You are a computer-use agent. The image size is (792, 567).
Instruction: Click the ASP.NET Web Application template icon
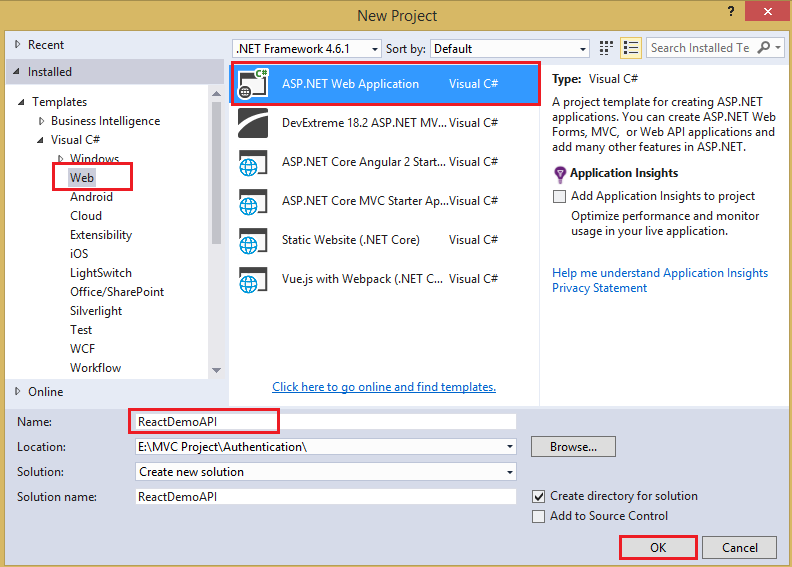pos(253,84)
